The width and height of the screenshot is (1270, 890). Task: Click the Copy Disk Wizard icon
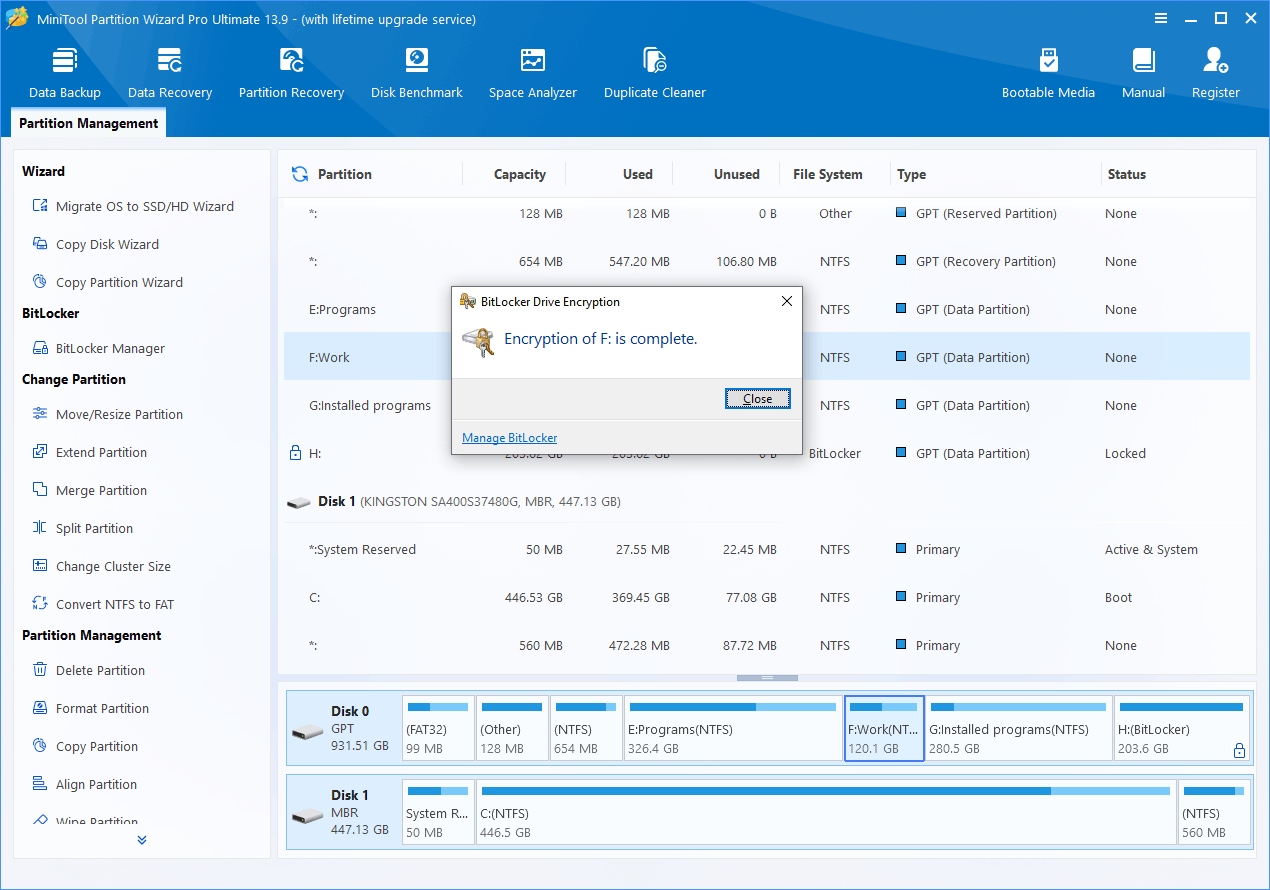[x=40, y=244]
